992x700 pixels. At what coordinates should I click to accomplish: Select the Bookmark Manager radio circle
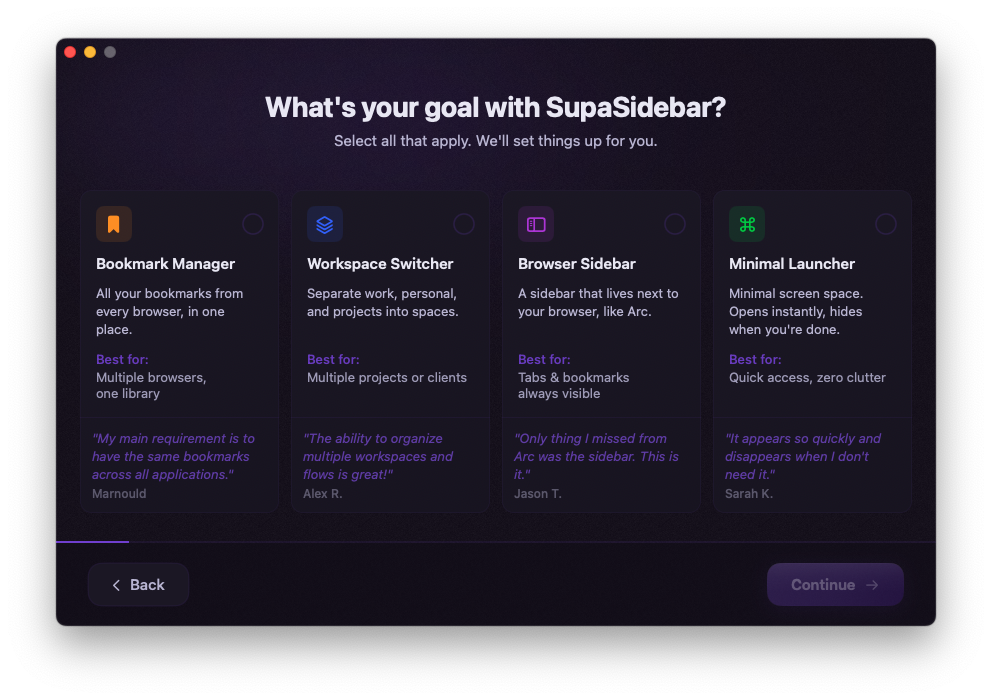(253, 224)
